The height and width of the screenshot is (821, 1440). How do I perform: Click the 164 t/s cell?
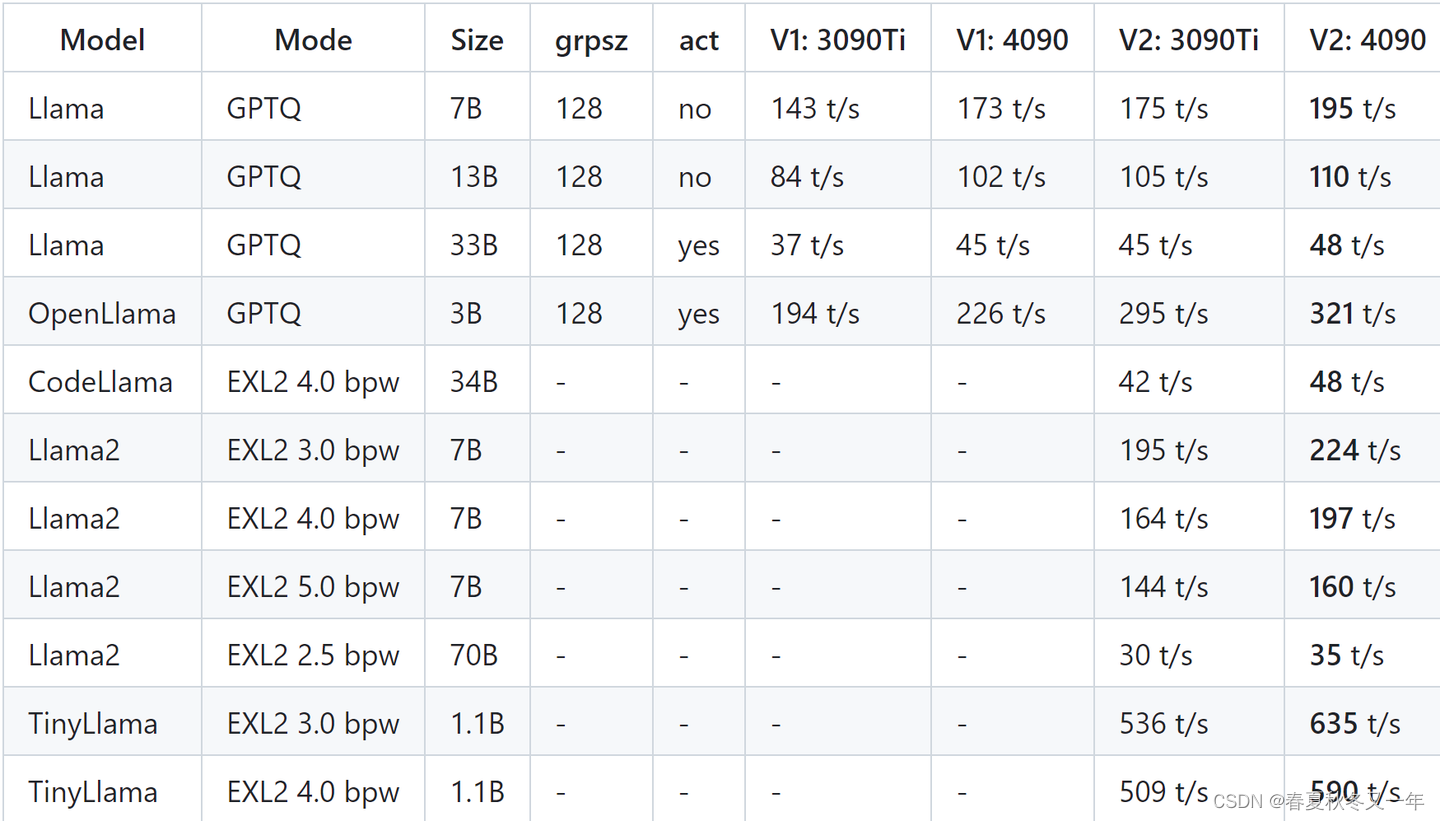click(x=1189, y=518)
